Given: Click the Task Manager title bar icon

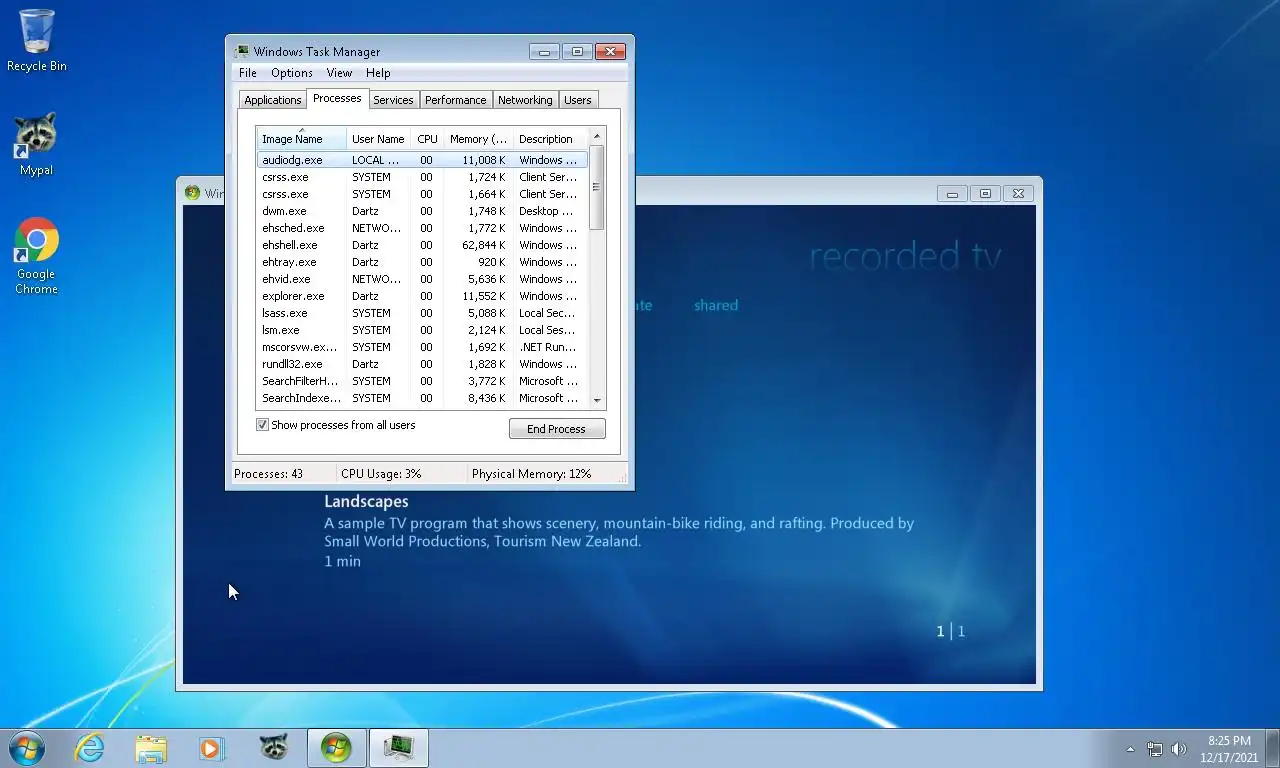Looking at the screenshot, I should coord(242,51).
